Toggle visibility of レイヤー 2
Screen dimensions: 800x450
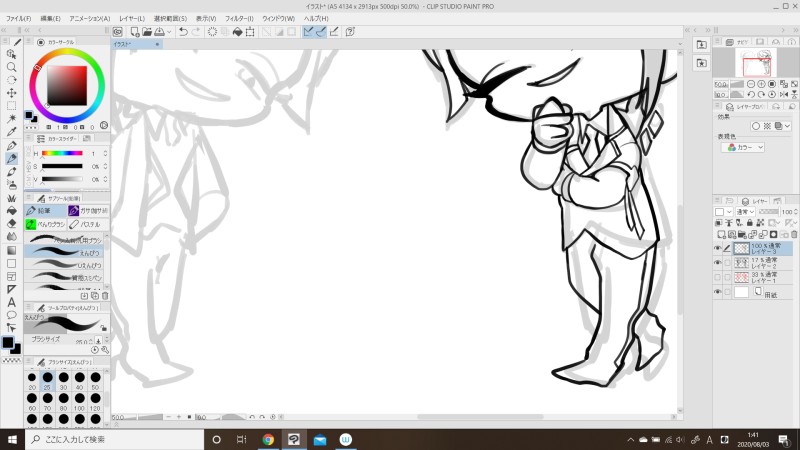tap(717, 263)
